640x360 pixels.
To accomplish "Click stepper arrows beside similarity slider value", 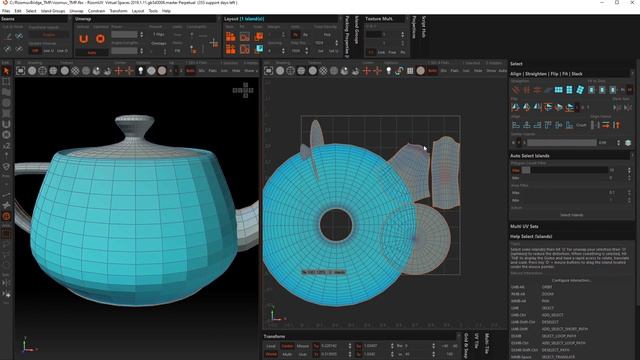I will (x=619, y=142).
